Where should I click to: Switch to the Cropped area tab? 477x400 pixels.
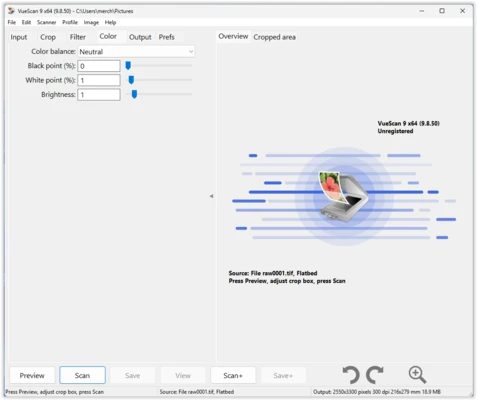274,37
